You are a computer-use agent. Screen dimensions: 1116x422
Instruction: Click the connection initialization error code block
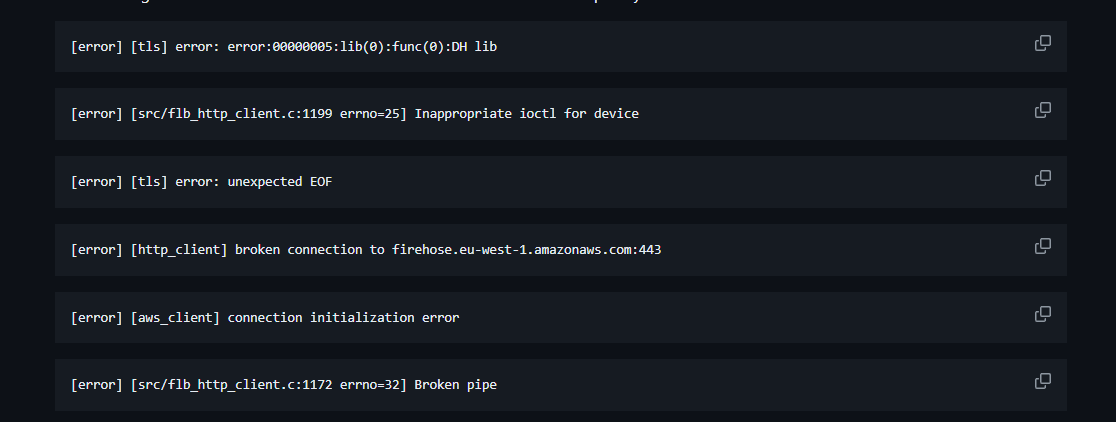point(560,317)
